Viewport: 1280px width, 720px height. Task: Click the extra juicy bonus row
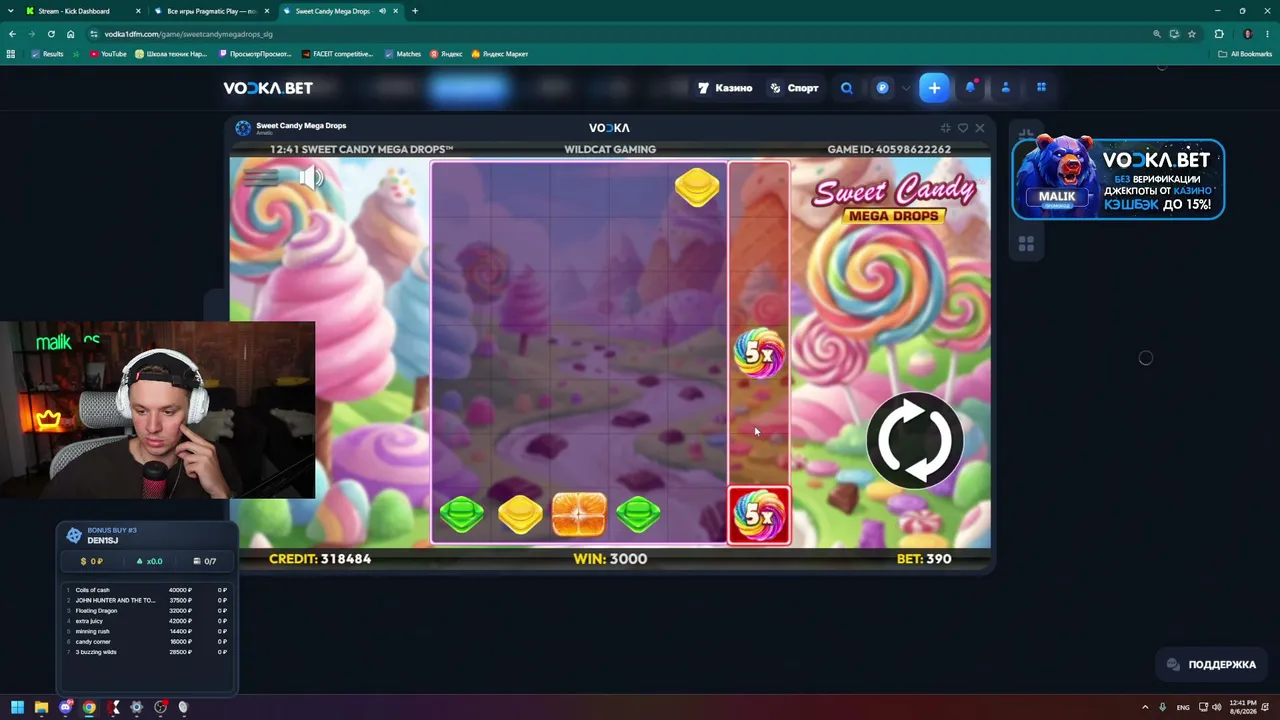pos(147,621)
